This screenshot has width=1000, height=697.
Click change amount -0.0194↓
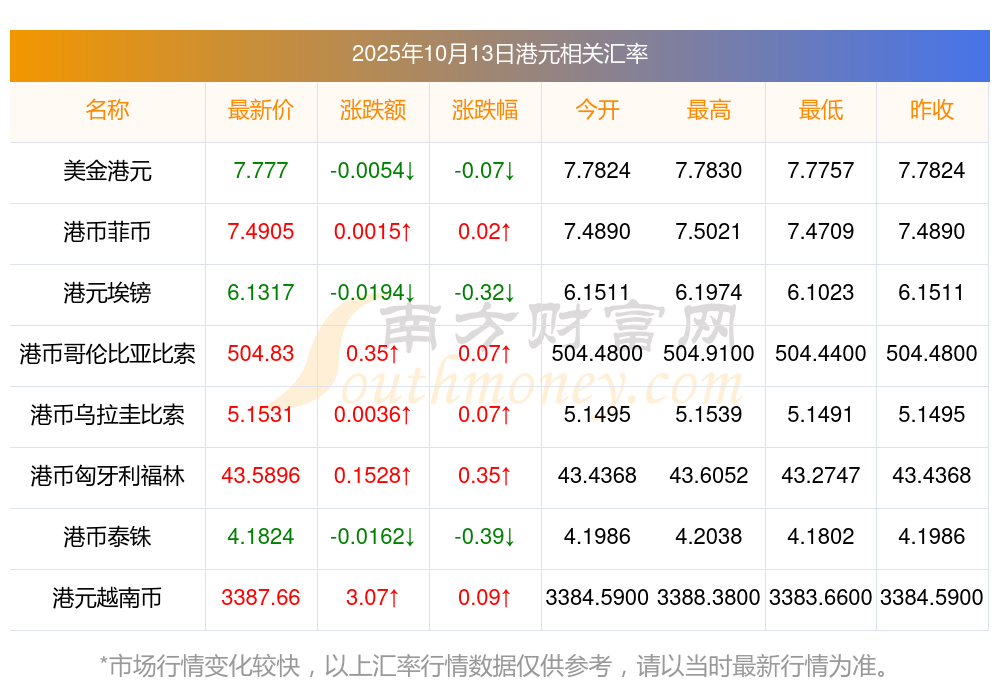point(372,293)
